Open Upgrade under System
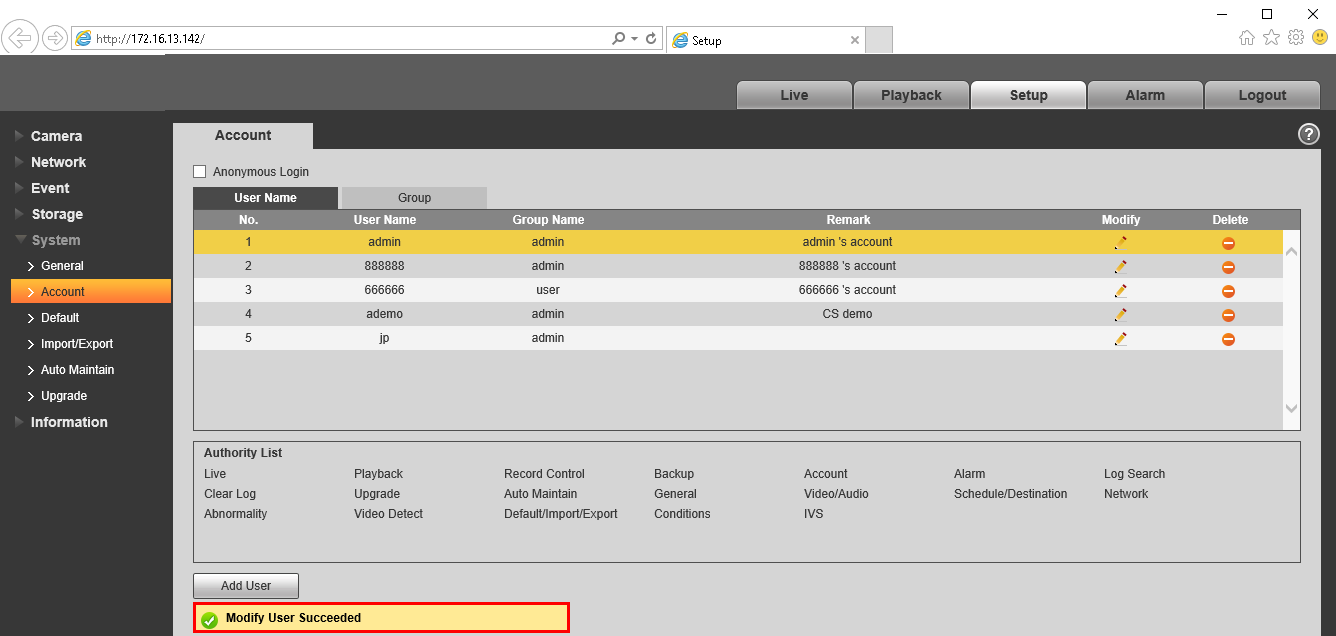Image resolution: width=1336 pixels, height=636 pixels. pyautogui.click(x=64, y=396)
